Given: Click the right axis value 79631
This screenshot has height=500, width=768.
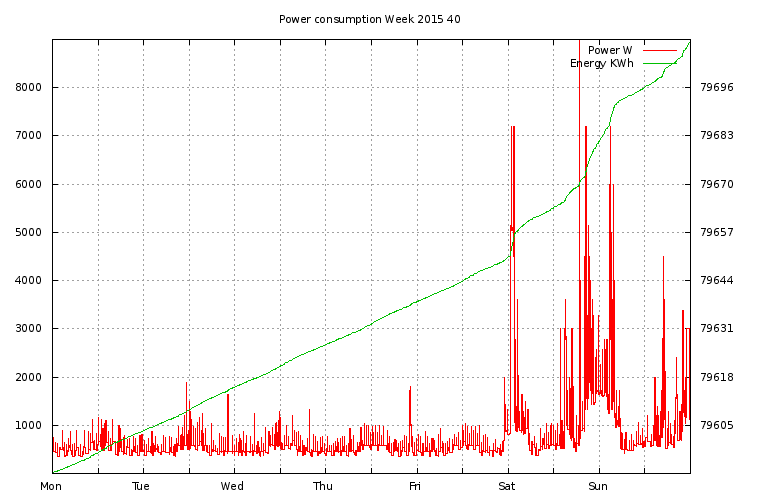Looking at the screenshot, I should coord(717,329).
